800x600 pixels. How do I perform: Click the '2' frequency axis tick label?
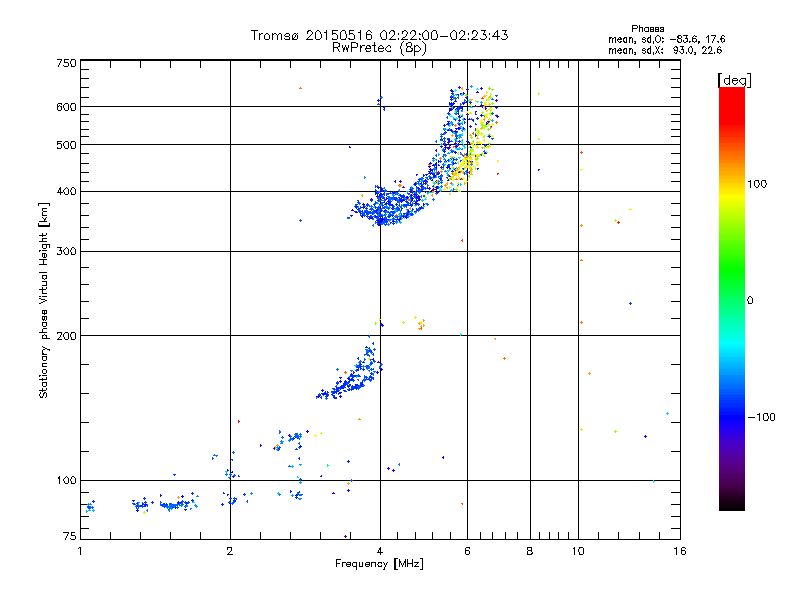(x=230, y=551)
